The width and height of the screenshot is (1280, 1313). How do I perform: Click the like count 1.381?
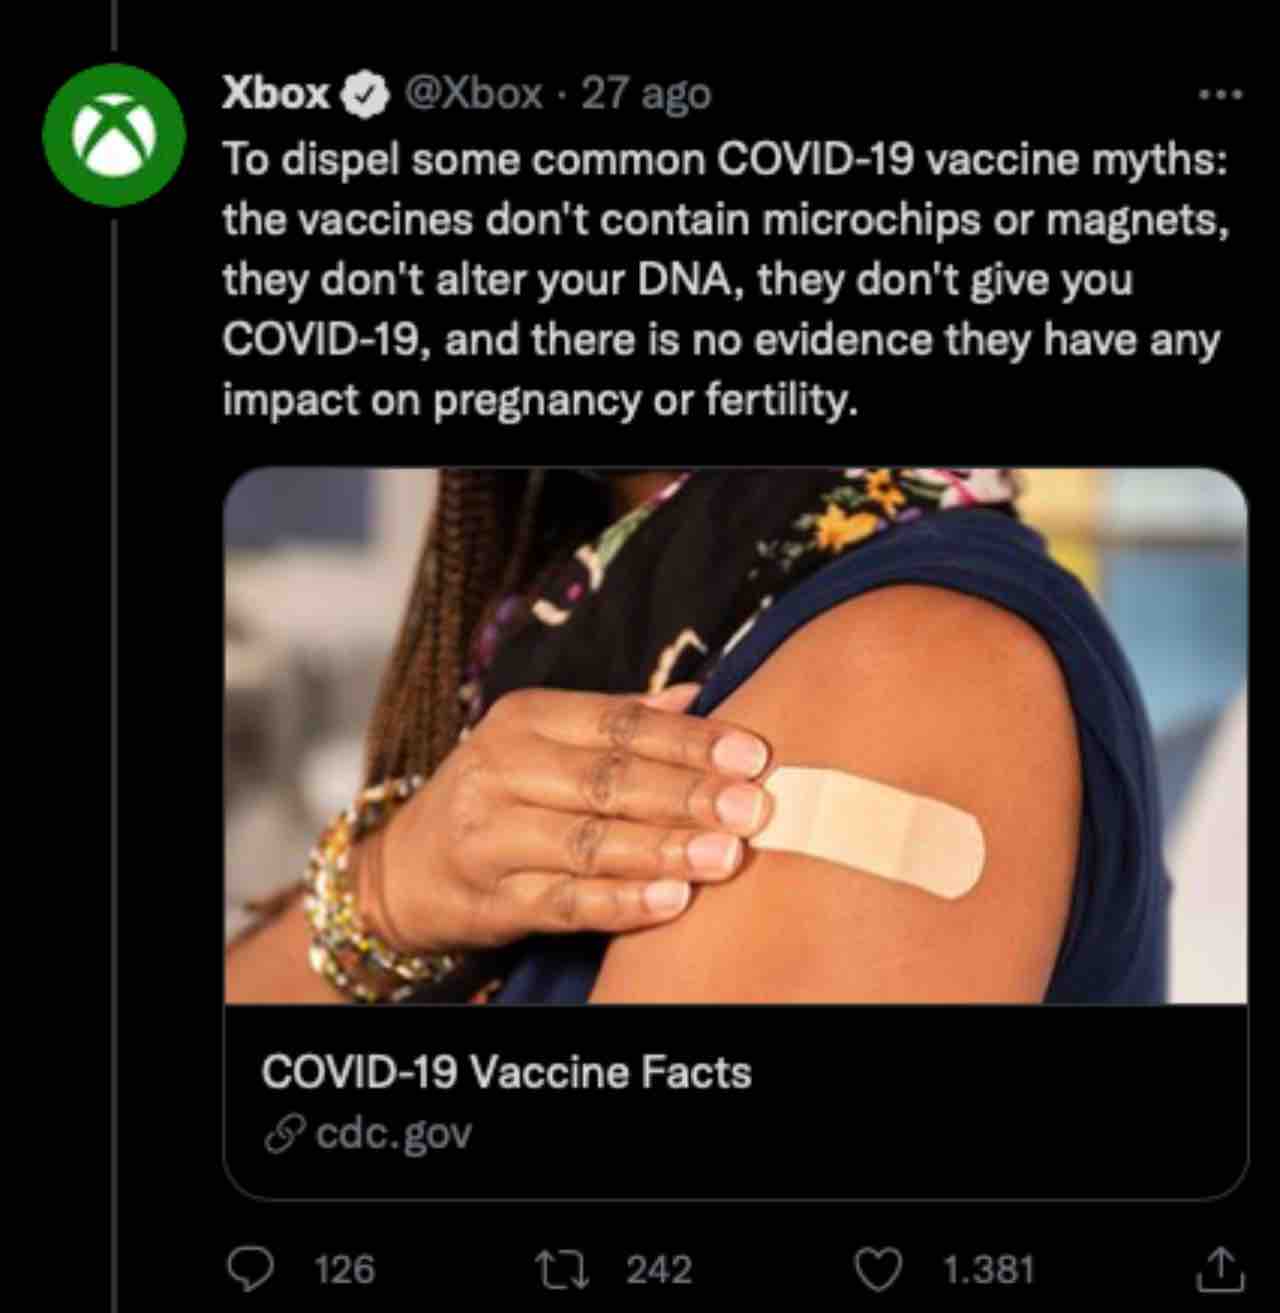988,1269
